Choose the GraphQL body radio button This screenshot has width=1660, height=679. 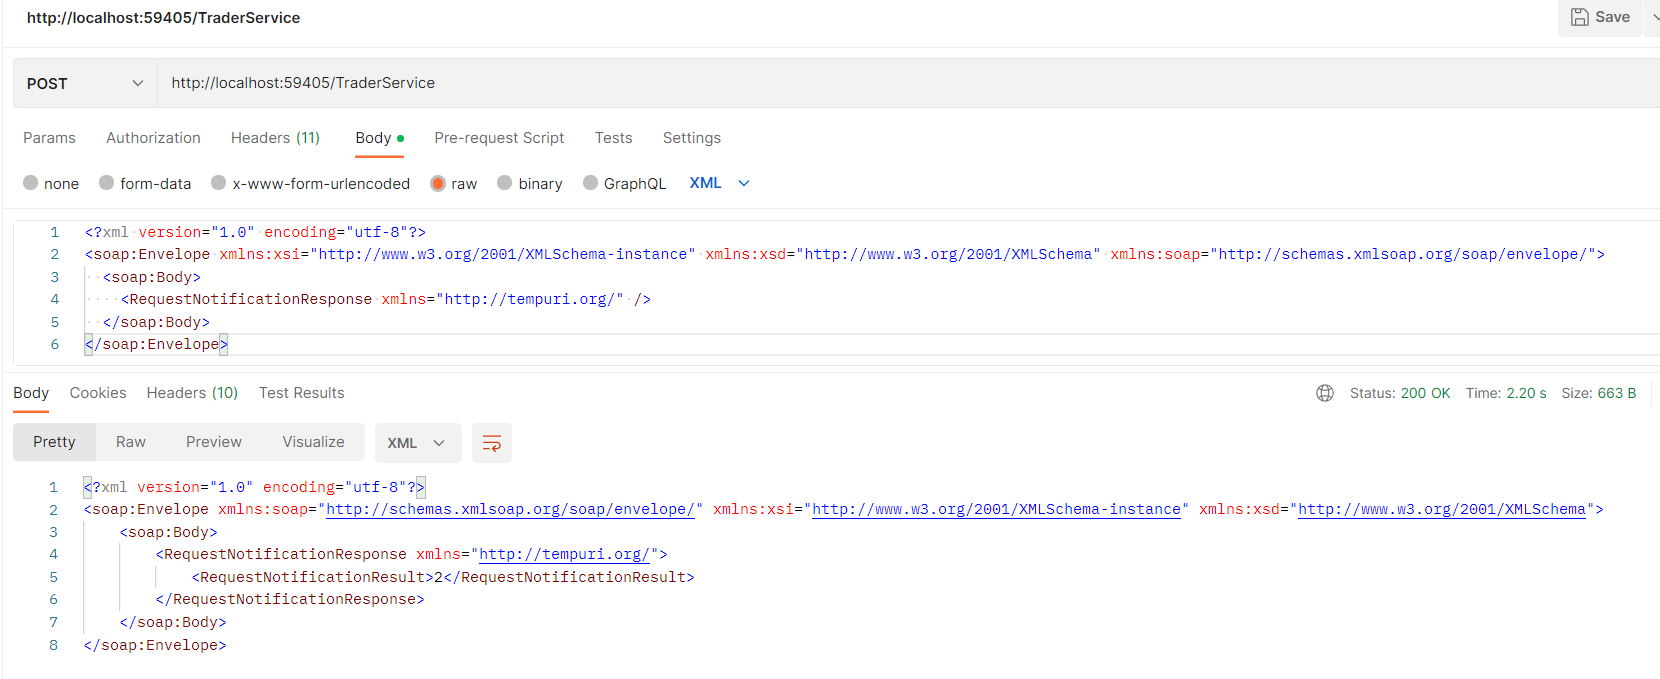[591, 183]
